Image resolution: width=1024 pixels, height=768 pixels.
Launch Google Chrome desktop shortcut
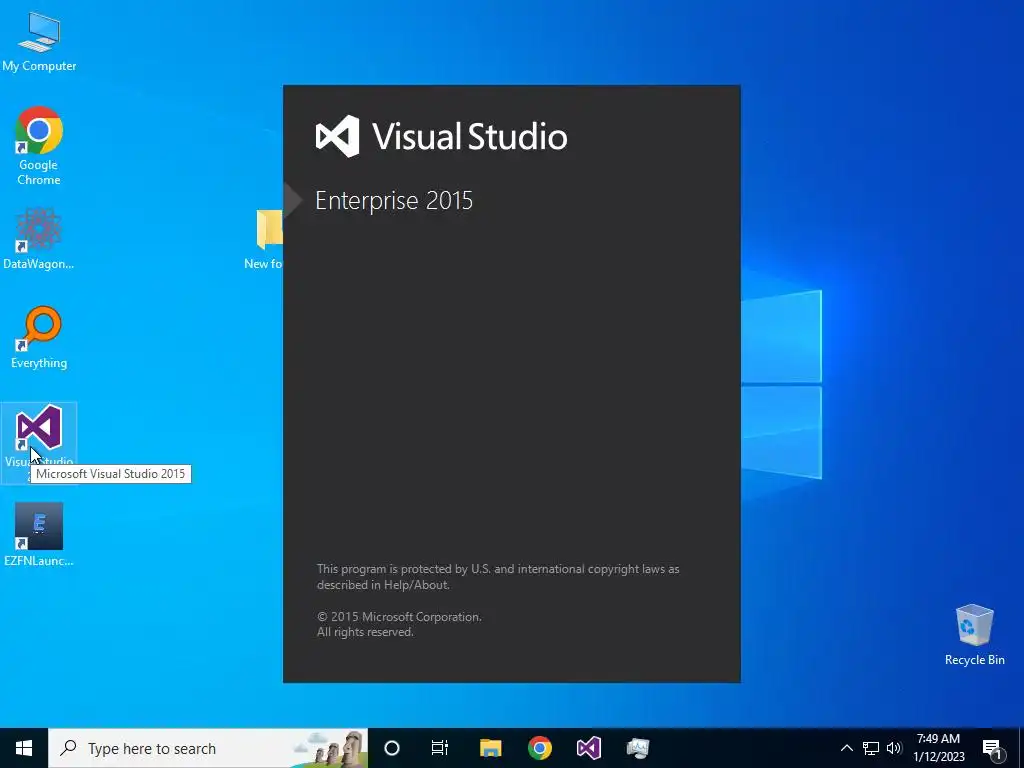[39, 145]
